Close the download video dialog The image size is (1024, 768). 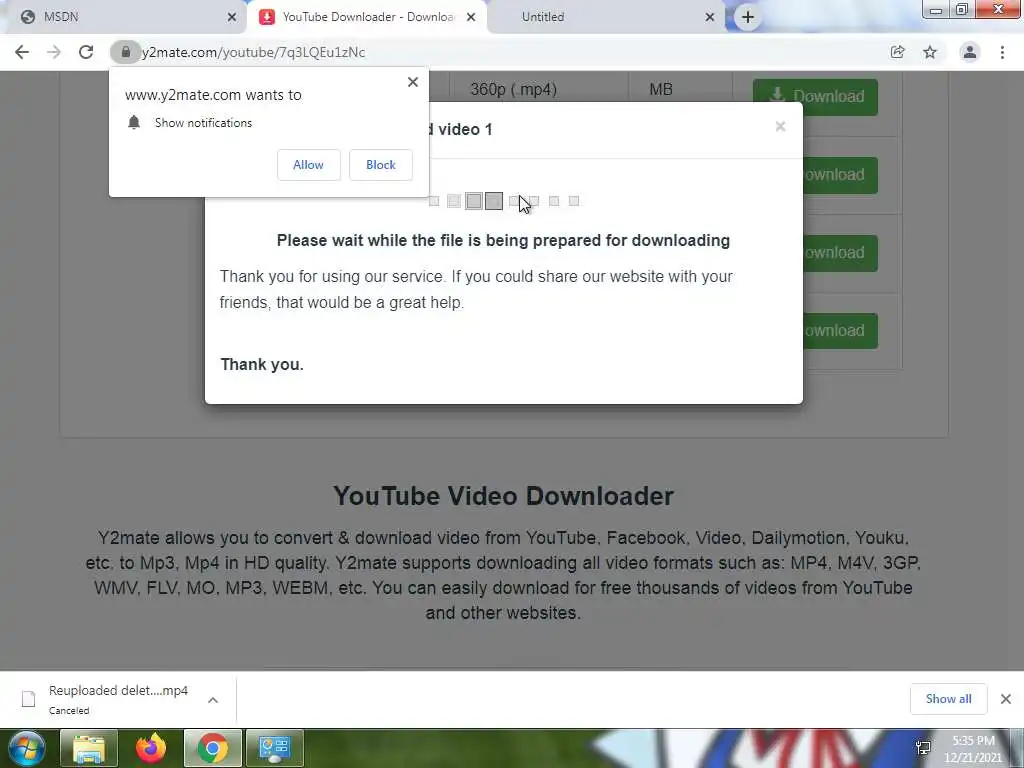[x=780, y=127]
